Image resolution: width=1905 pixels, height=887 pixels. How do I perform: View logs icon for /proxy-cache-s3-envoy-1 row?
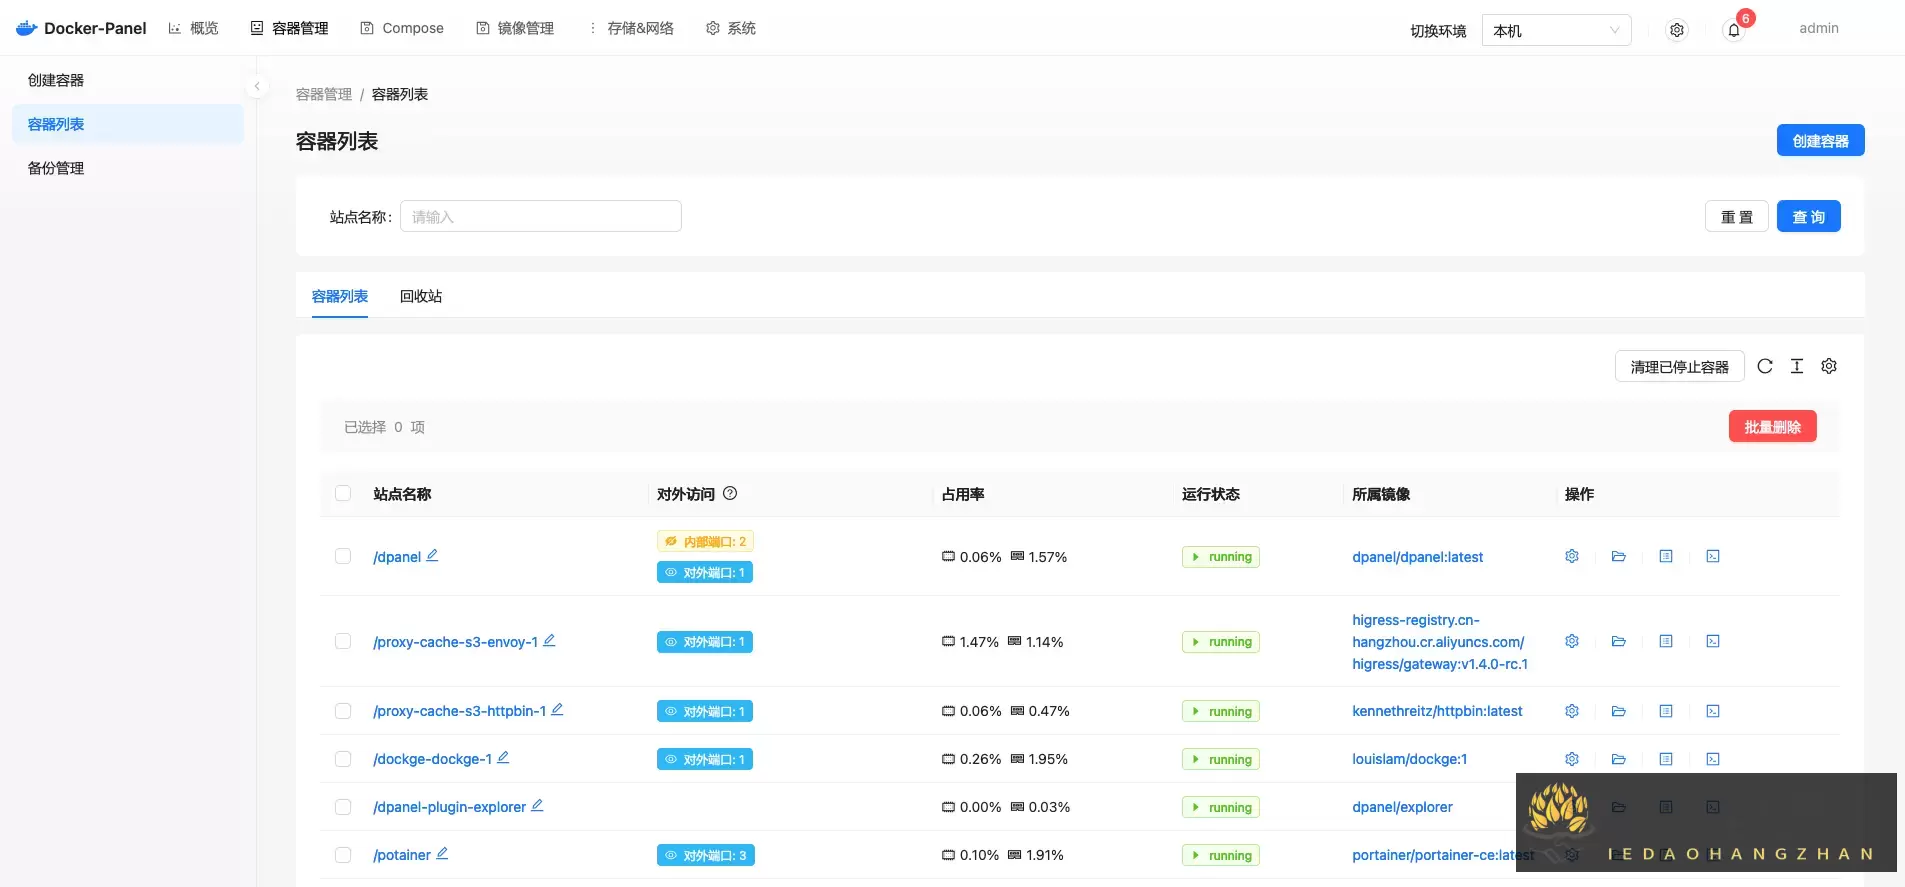[x=1666, y=641]
